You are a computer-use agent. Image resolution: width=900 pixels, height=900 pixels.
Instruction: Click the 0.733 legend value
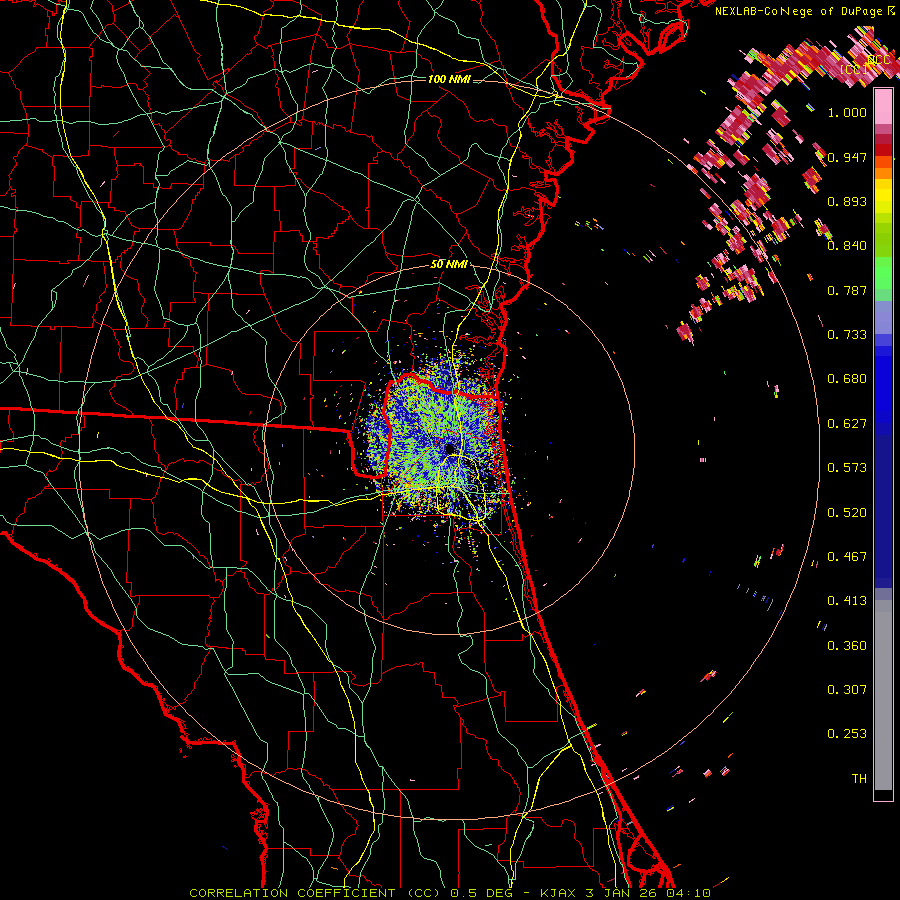click(847, 335)
